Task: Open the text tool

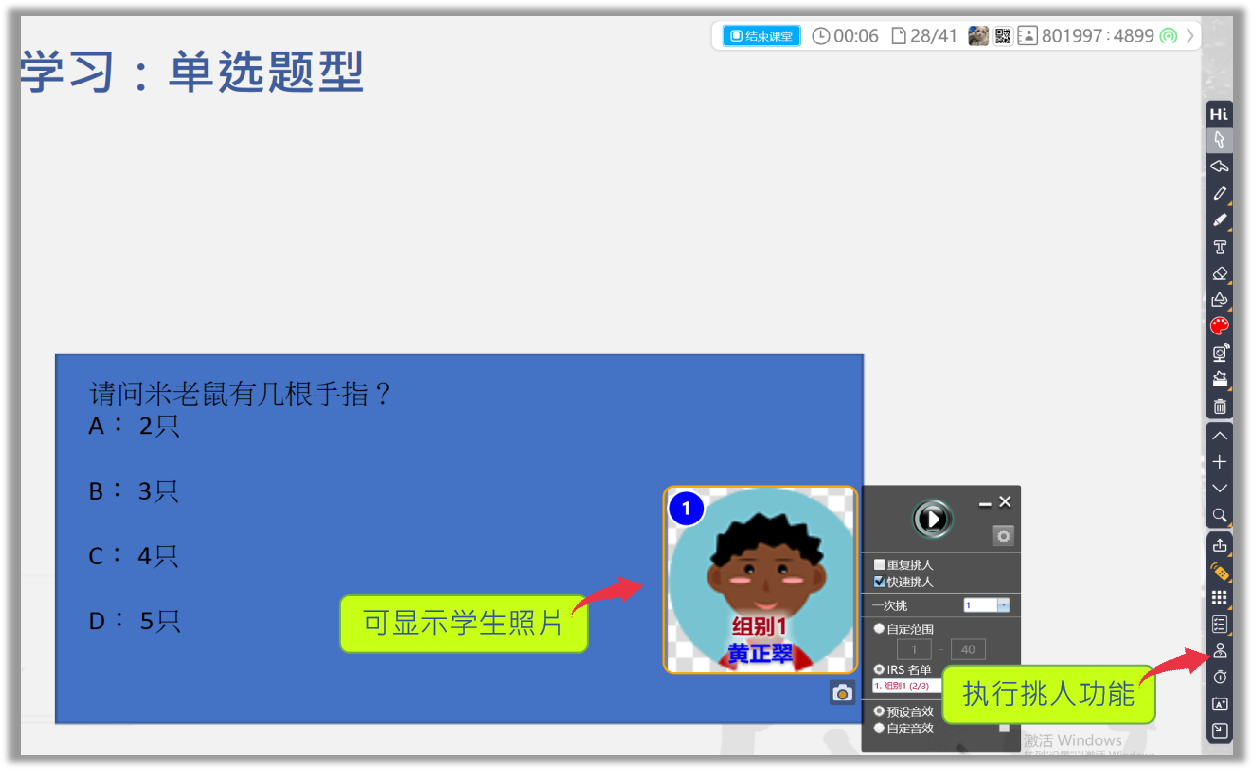Action: point(1219,247)
